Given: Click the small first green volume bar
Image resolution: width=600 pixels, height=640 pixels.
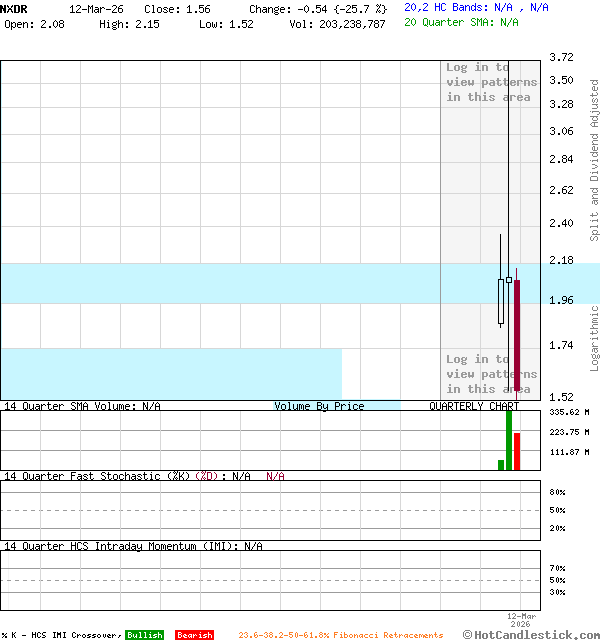Looking at the screenshot, I should (x=501, y=464).
